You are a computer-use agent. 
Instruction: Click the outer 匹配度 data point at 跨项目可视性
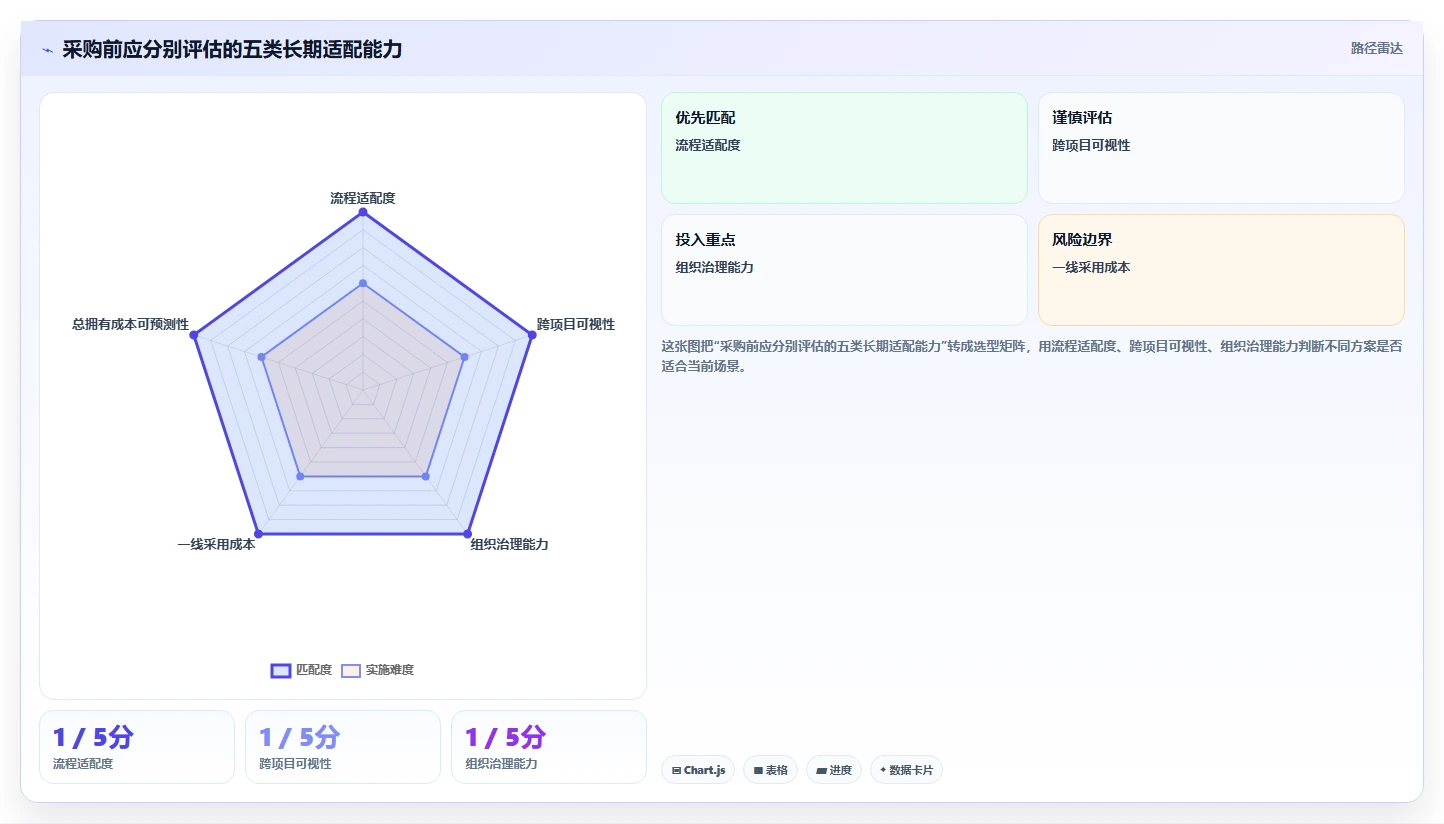(531, 335)
